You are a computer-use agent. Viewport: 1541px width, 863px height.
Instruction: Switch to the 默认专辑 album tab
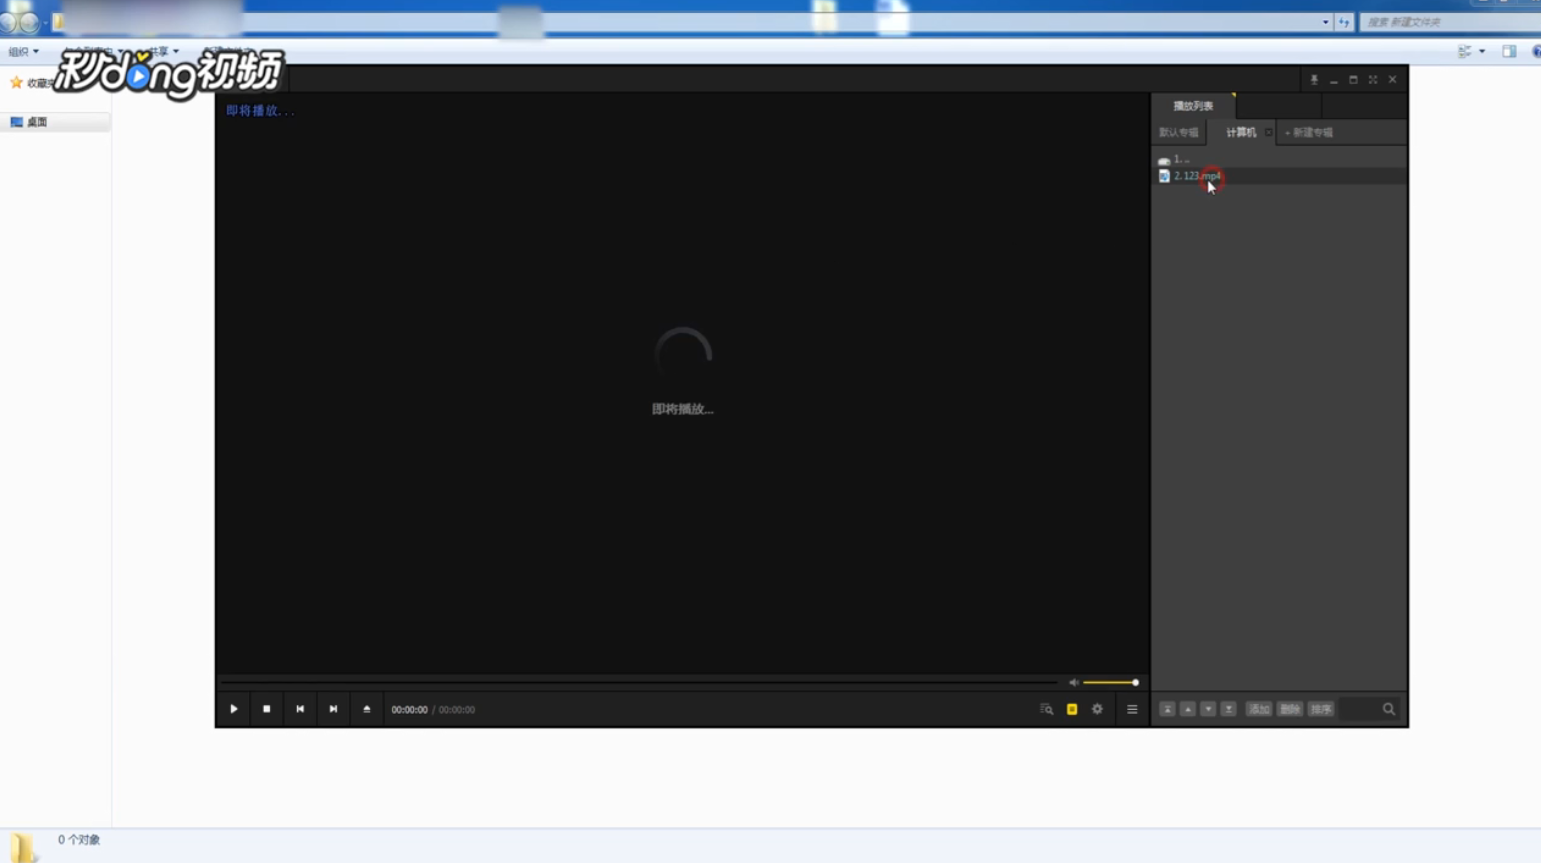point(1179,132)
